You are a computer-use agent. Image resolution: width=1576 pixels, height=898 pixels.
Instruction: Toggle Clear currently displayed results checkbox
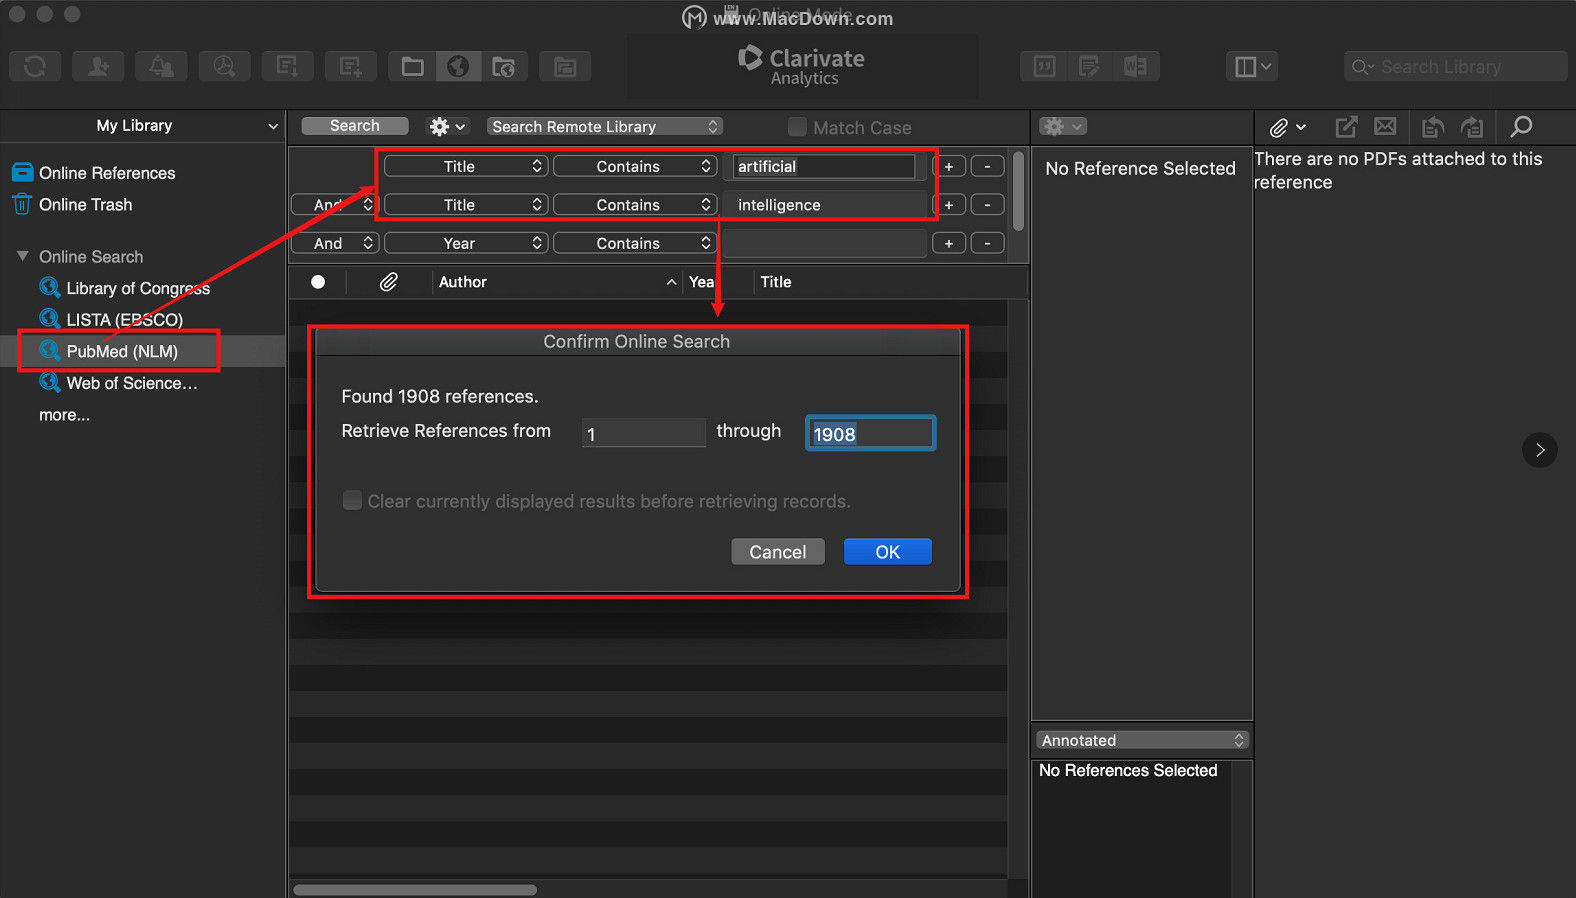[x=352, y=500]
